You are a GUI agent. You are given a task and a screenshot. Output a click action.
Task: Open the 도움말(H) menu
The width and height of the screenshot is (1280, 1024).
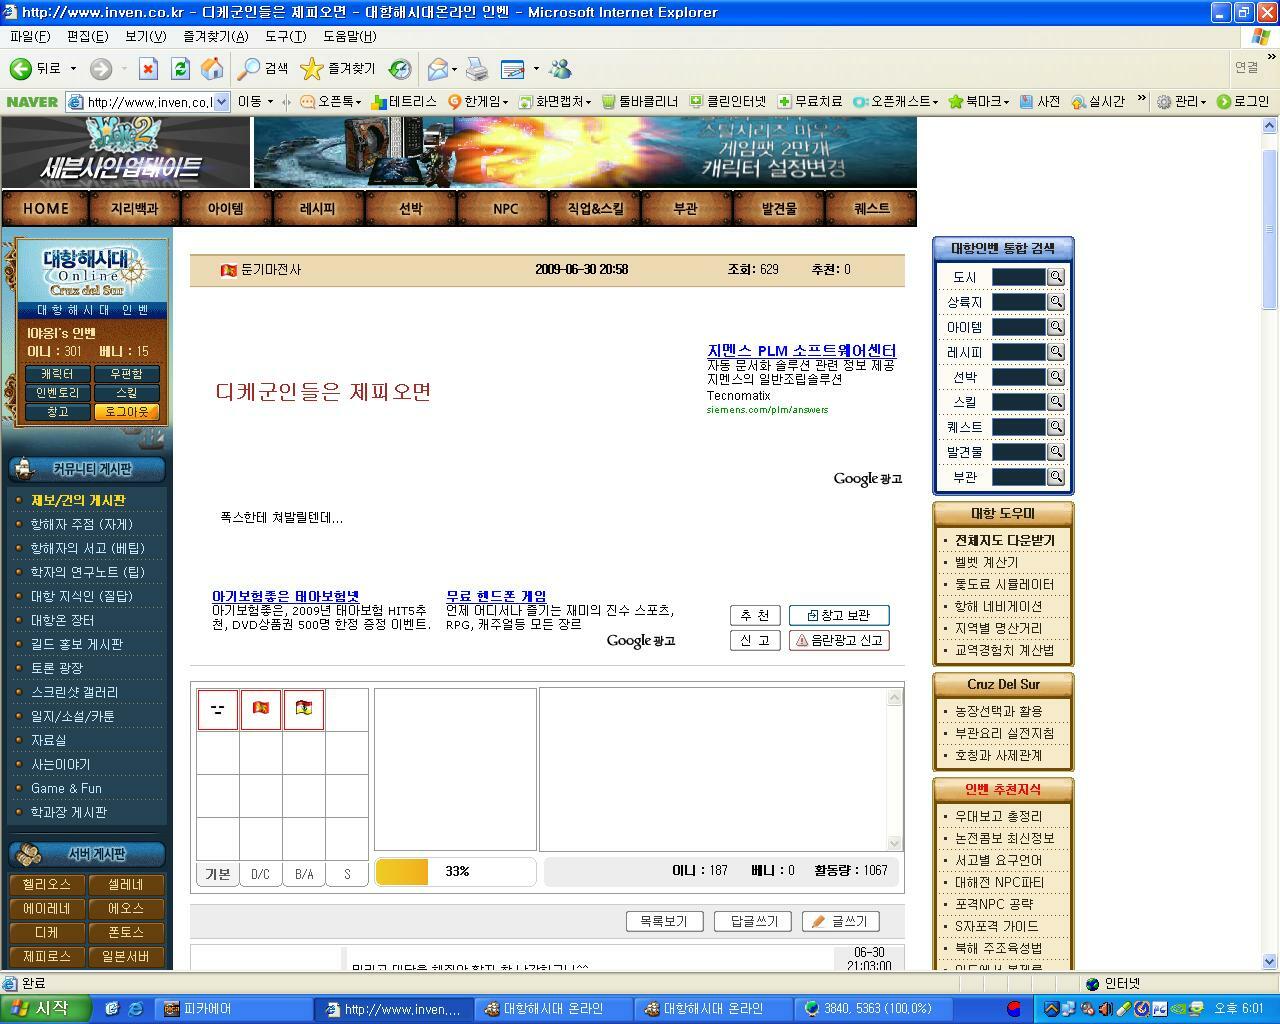pyautogui.click(x=349, y=36)
